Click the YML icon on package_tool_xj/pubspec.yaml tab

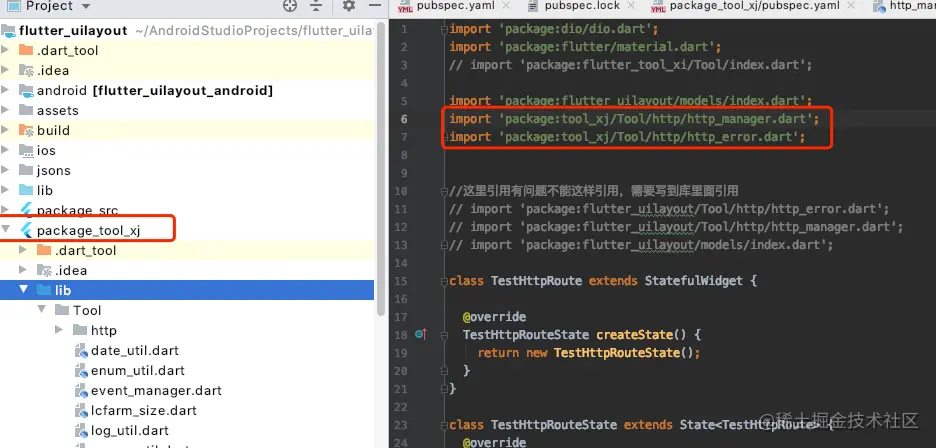(658, 7)
